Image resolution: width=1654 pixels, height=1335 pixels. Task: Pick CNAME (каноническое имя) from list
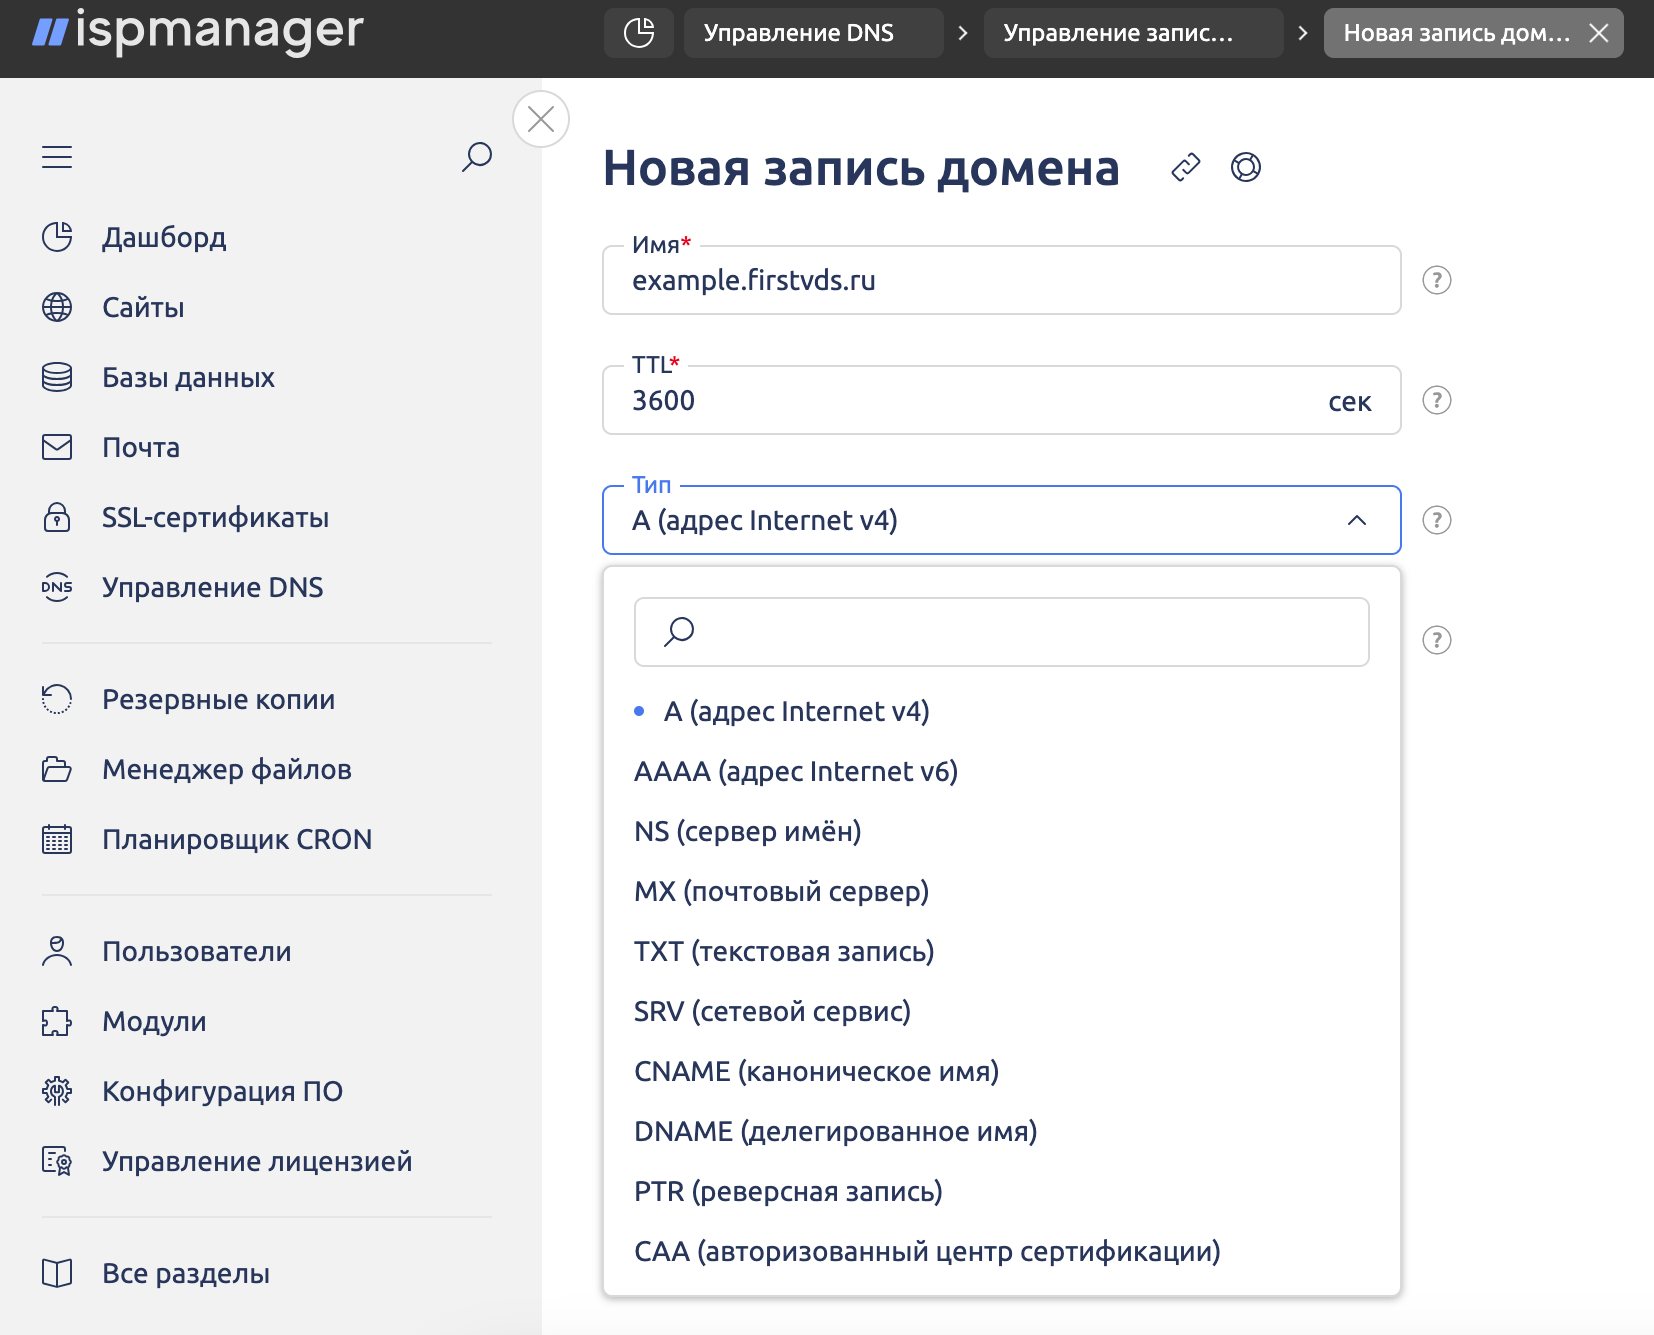[816, 1071]
